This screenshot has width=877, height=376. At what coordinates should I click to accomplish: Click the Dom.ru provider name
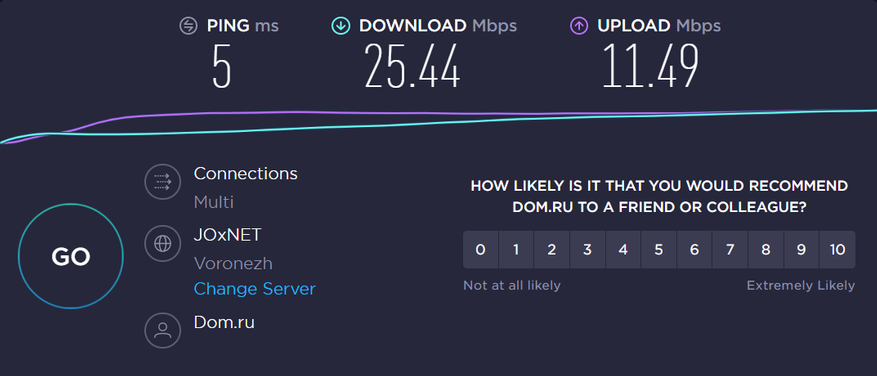coord(224,322)
